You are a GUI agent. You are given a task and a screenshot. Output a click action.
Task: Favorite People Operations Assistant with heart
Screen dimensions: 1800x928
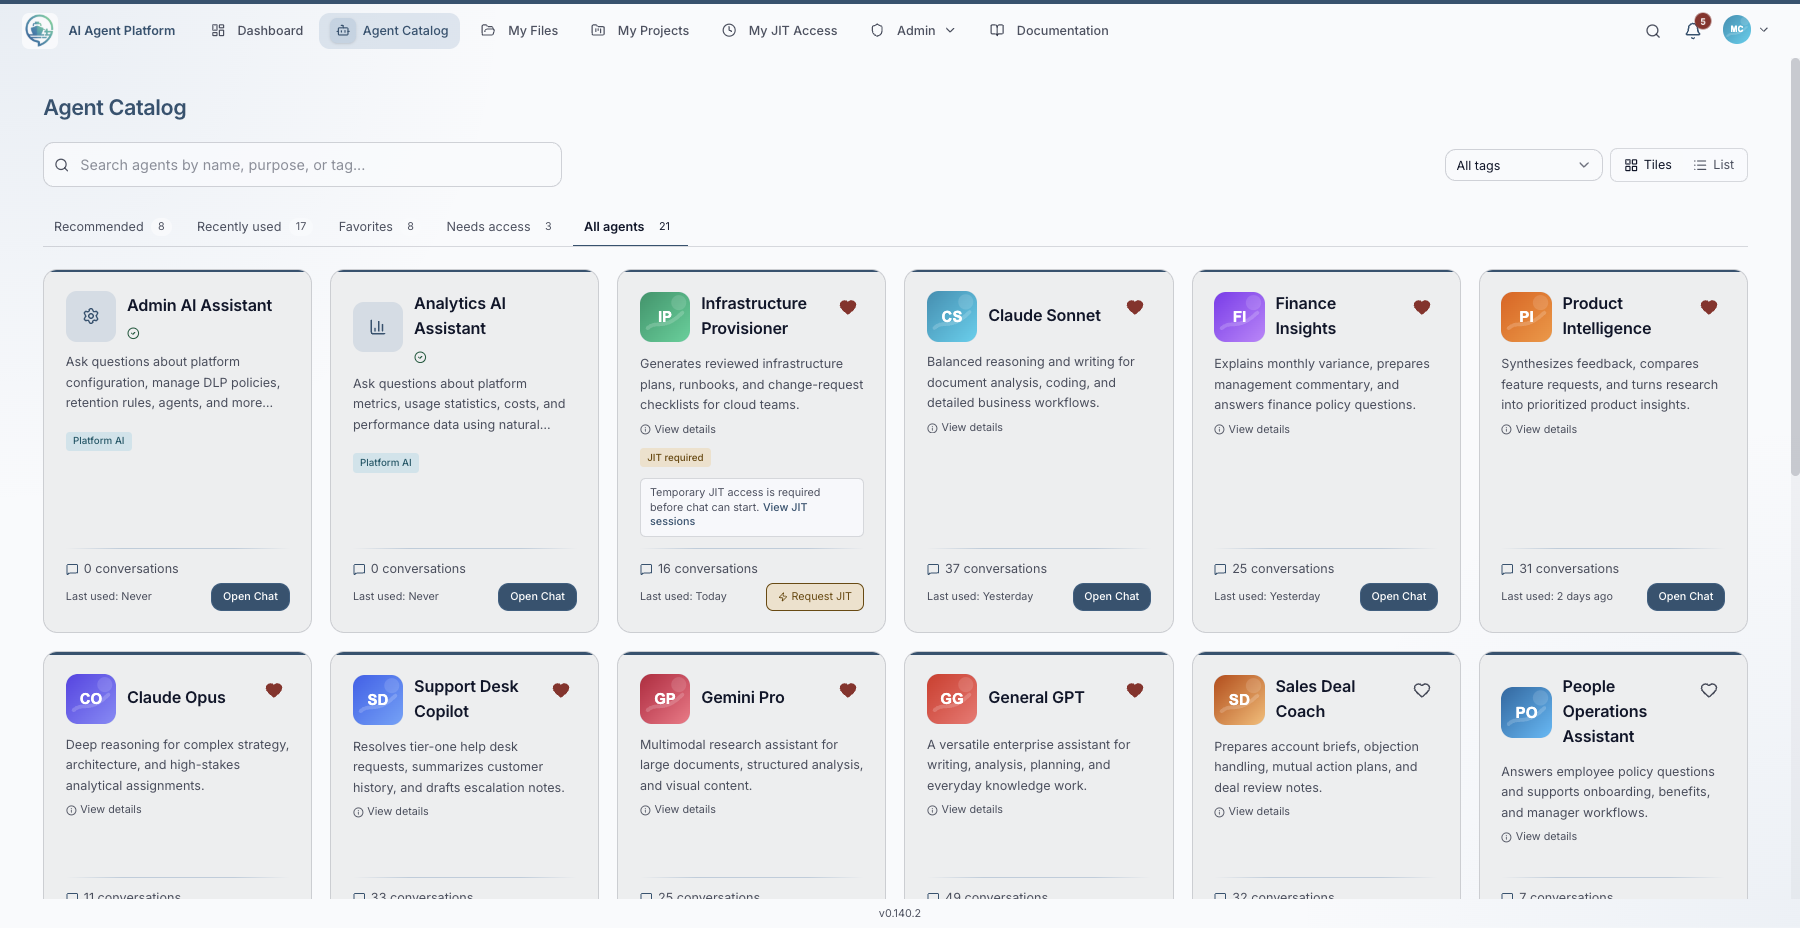click(1709, 690)
